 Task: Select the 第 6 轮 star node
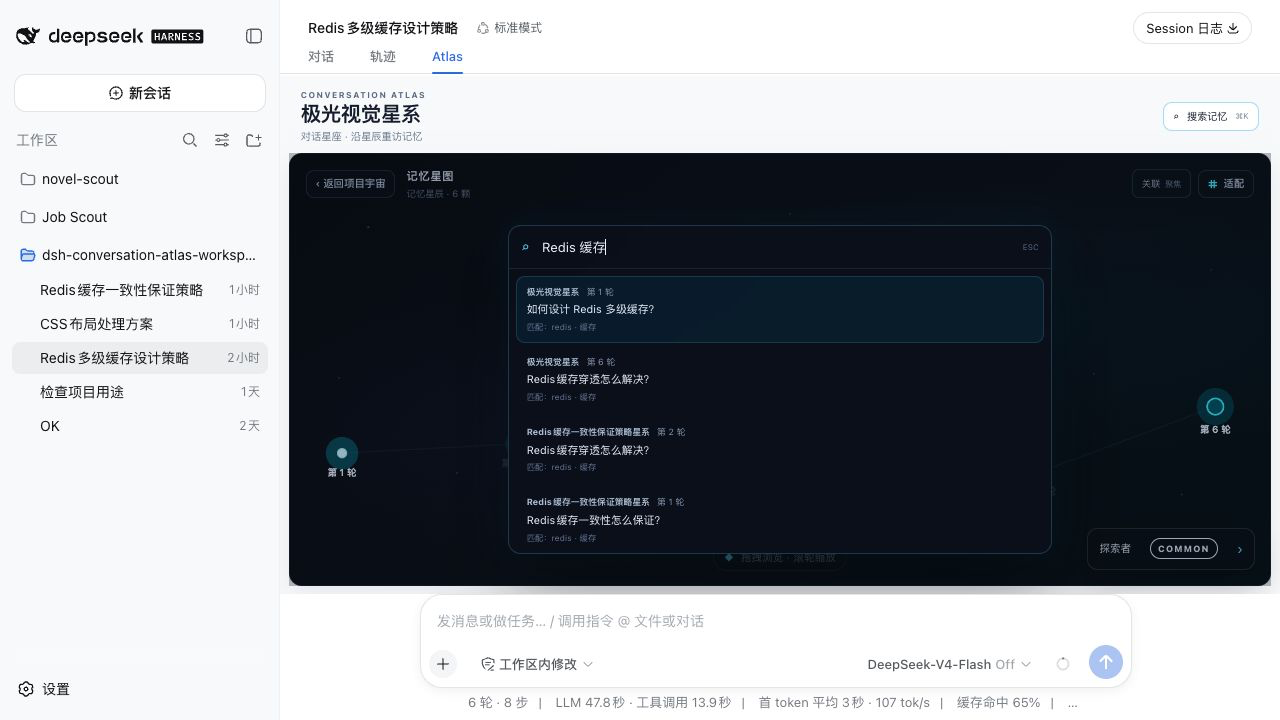click(x=1215, y=406)
